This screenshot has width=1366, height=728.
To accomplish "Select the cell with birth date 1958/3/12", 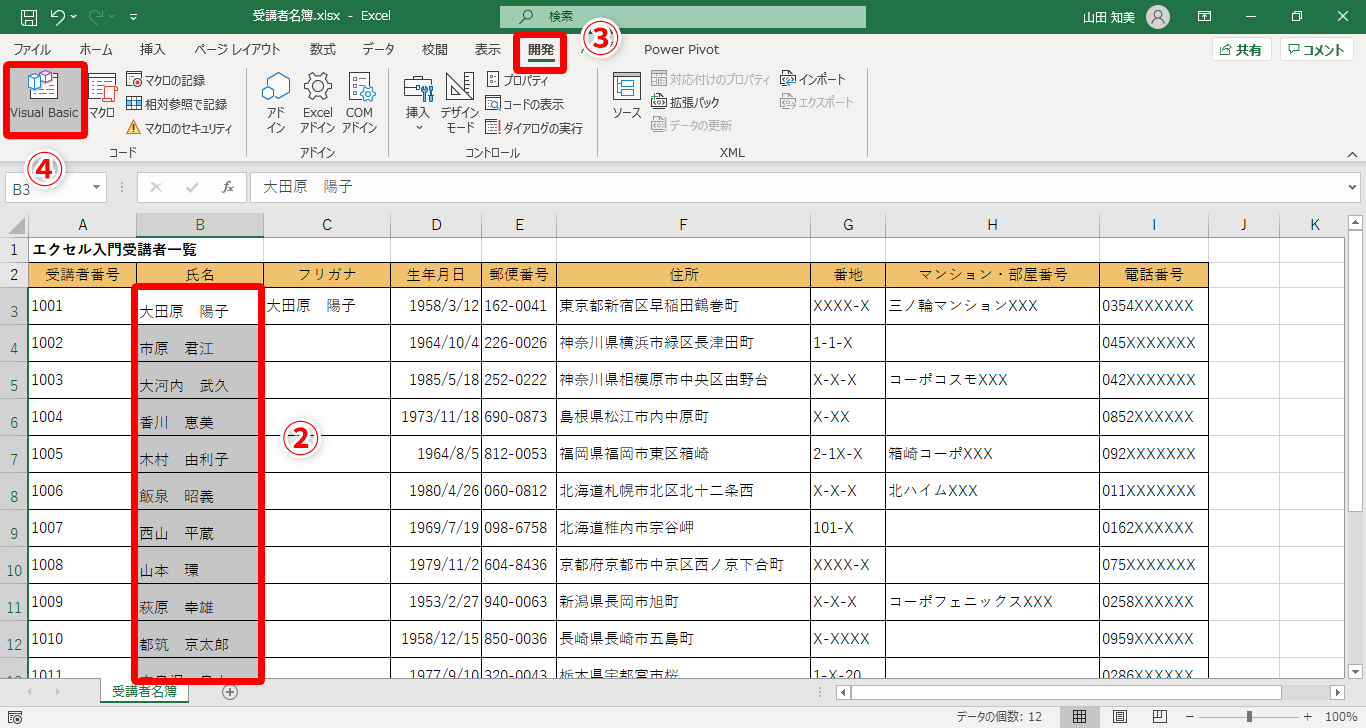I will pos(436,306).
